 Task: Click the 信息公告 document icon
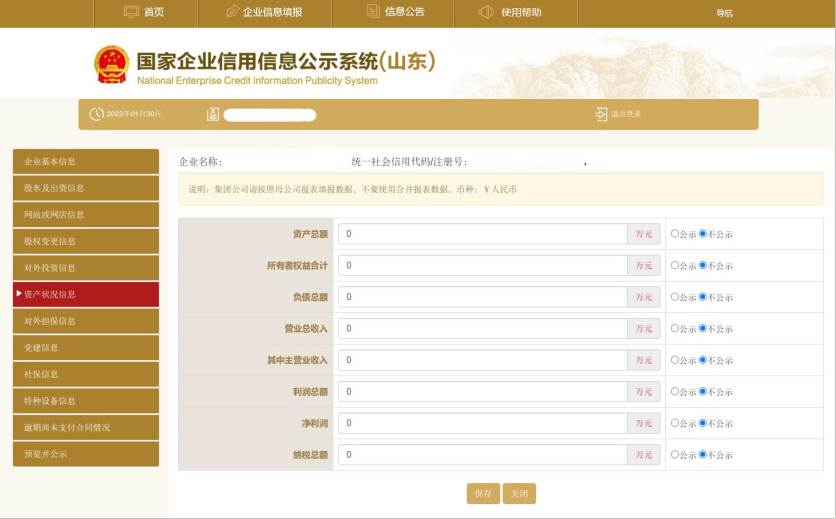pos(370,12)
